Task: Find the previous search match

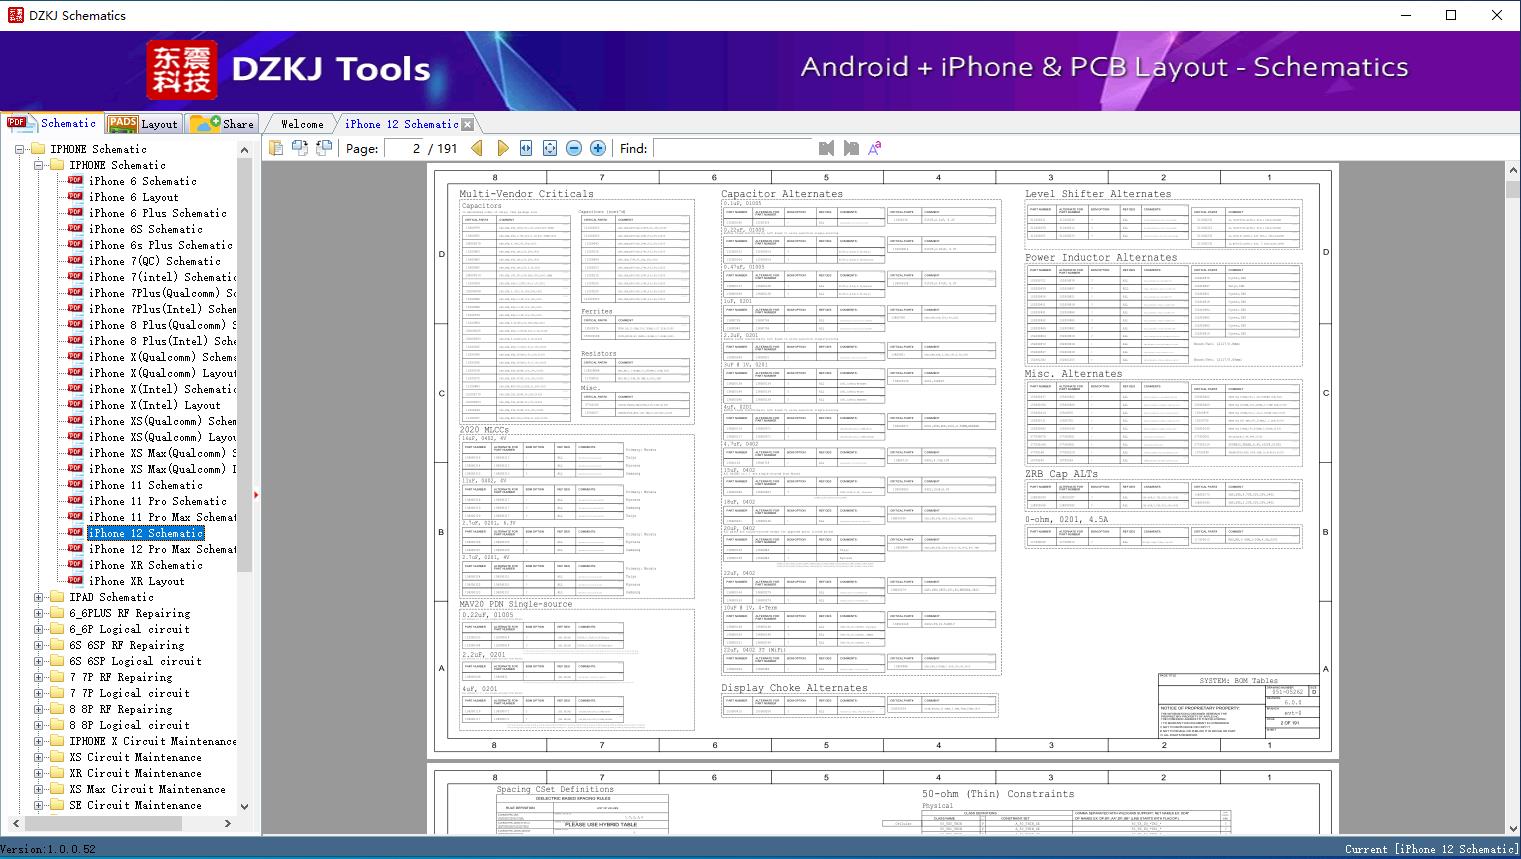Action: coord(826,148)
